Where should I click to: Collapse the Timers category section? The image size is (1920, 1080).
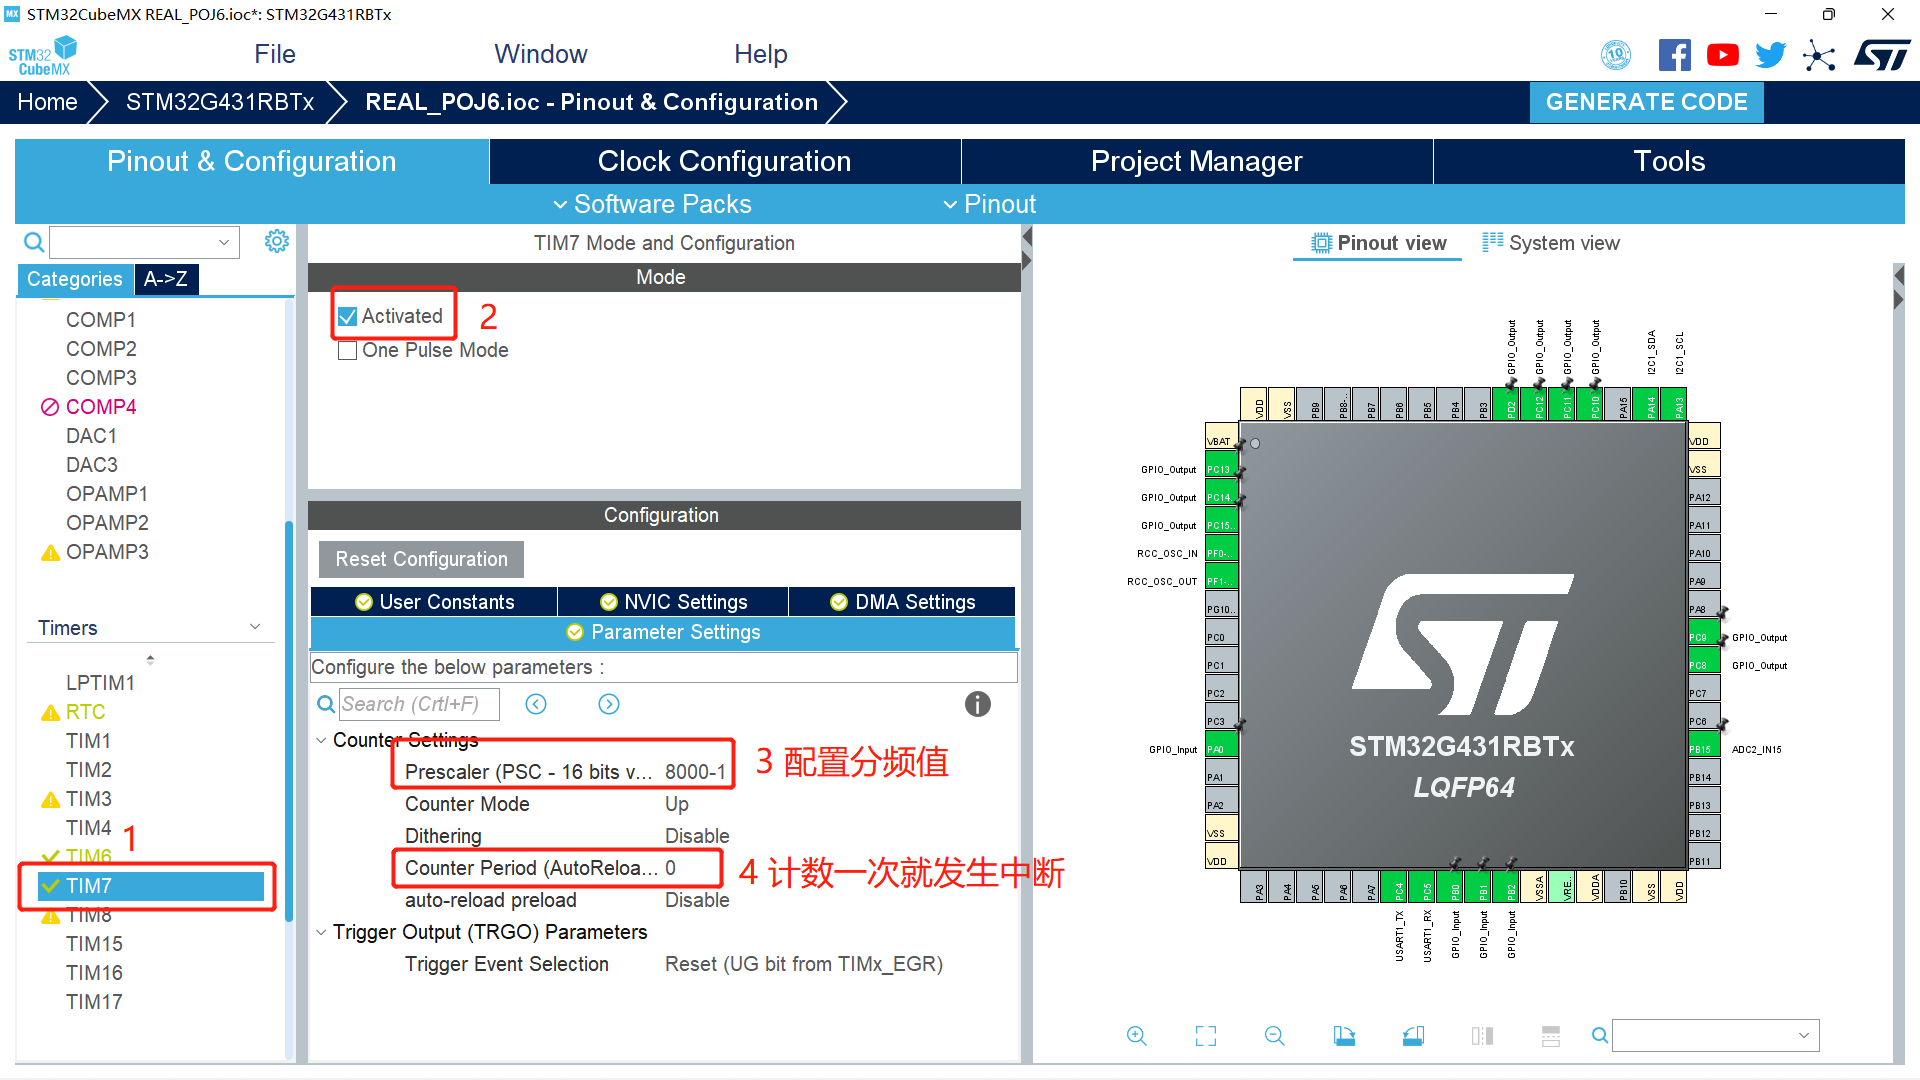[x=255, y=627]
